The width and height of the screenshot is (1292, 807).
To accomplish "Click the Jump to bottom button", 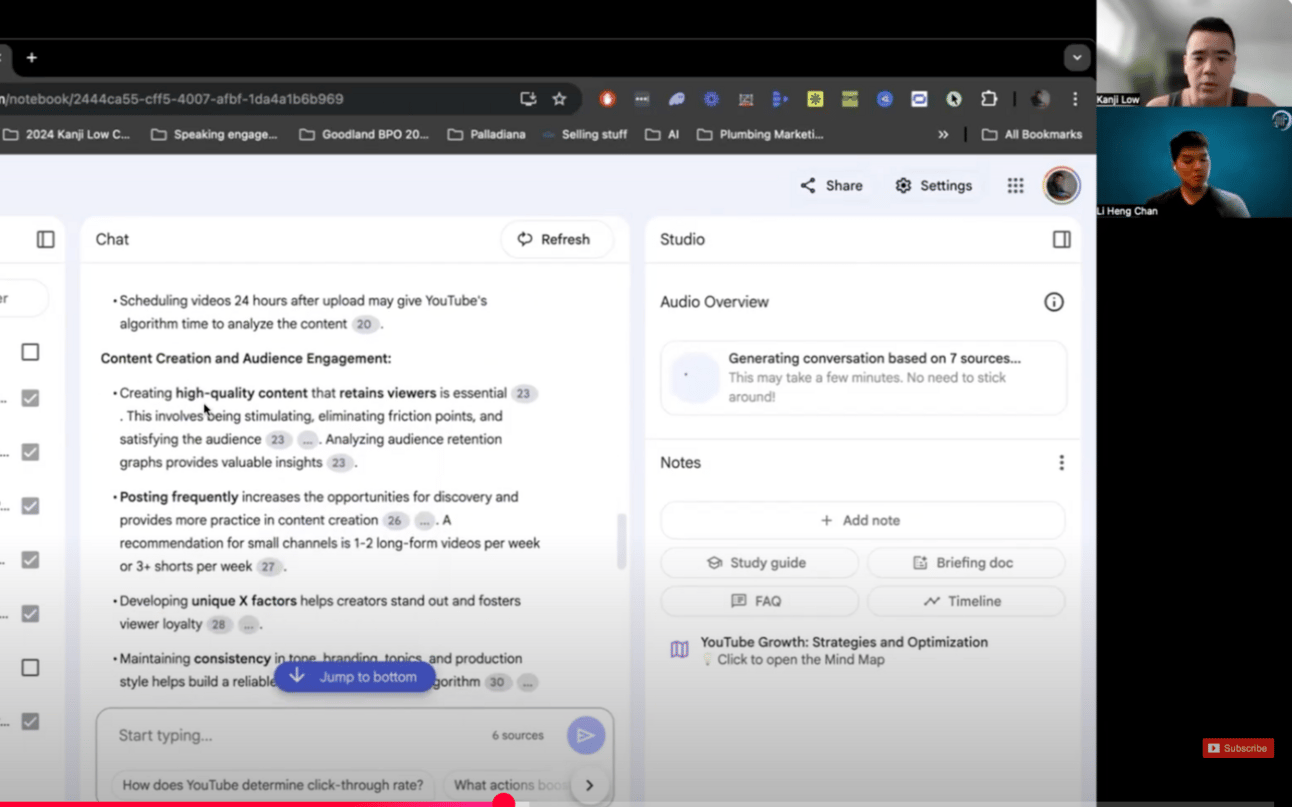I will [354, 677].
